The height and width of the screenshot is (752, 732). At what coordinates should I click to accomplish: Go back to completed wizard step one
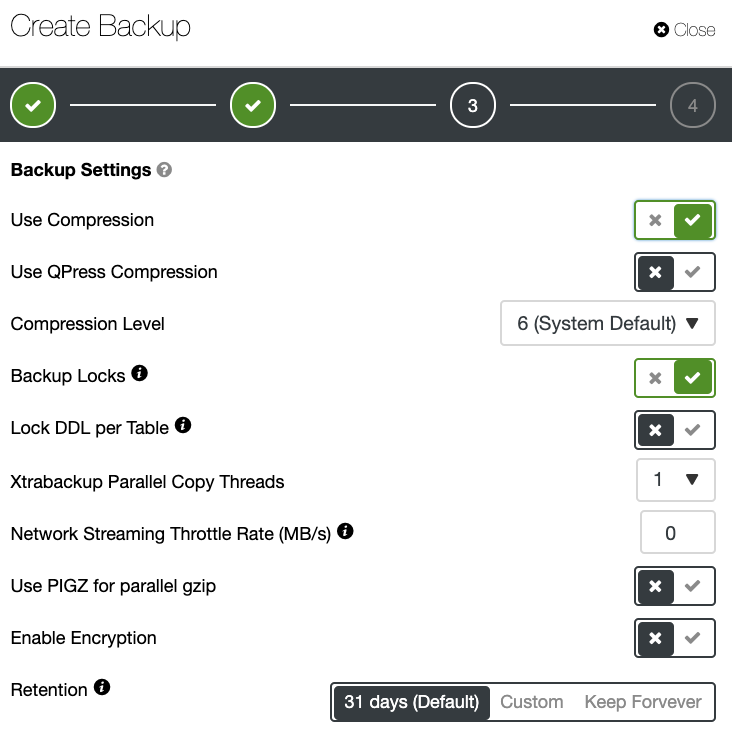coord(33,105)
